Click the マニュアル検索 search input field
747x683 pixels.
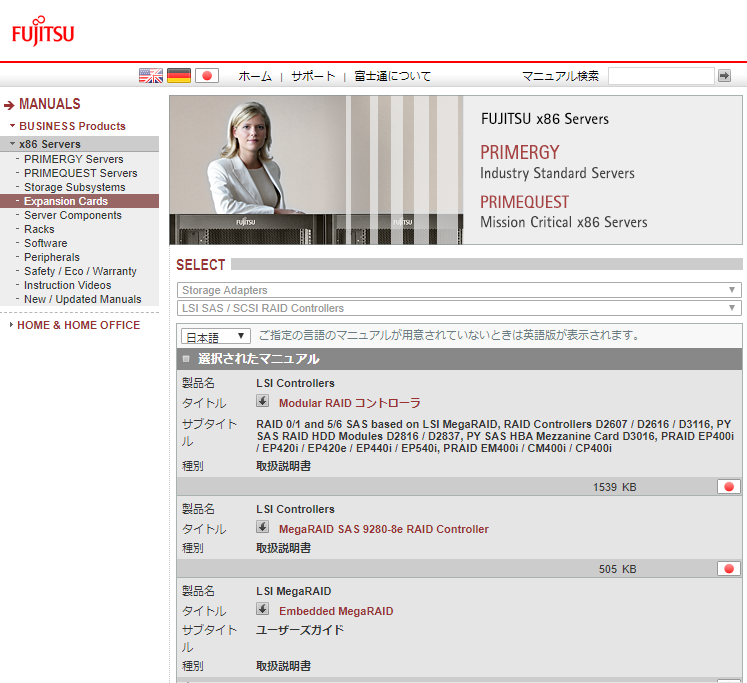tap(661, 76)
